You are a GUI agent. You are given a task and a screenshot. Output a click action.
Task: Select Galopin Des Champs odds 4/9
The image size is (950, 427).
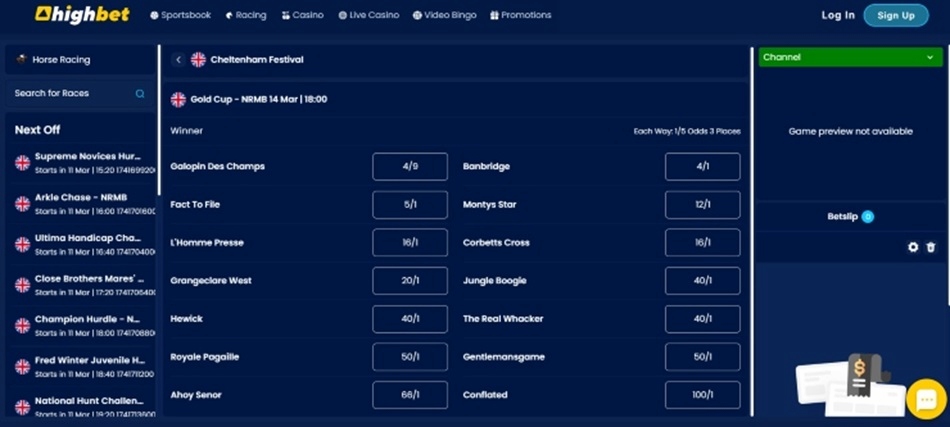(x=410, y=167)
